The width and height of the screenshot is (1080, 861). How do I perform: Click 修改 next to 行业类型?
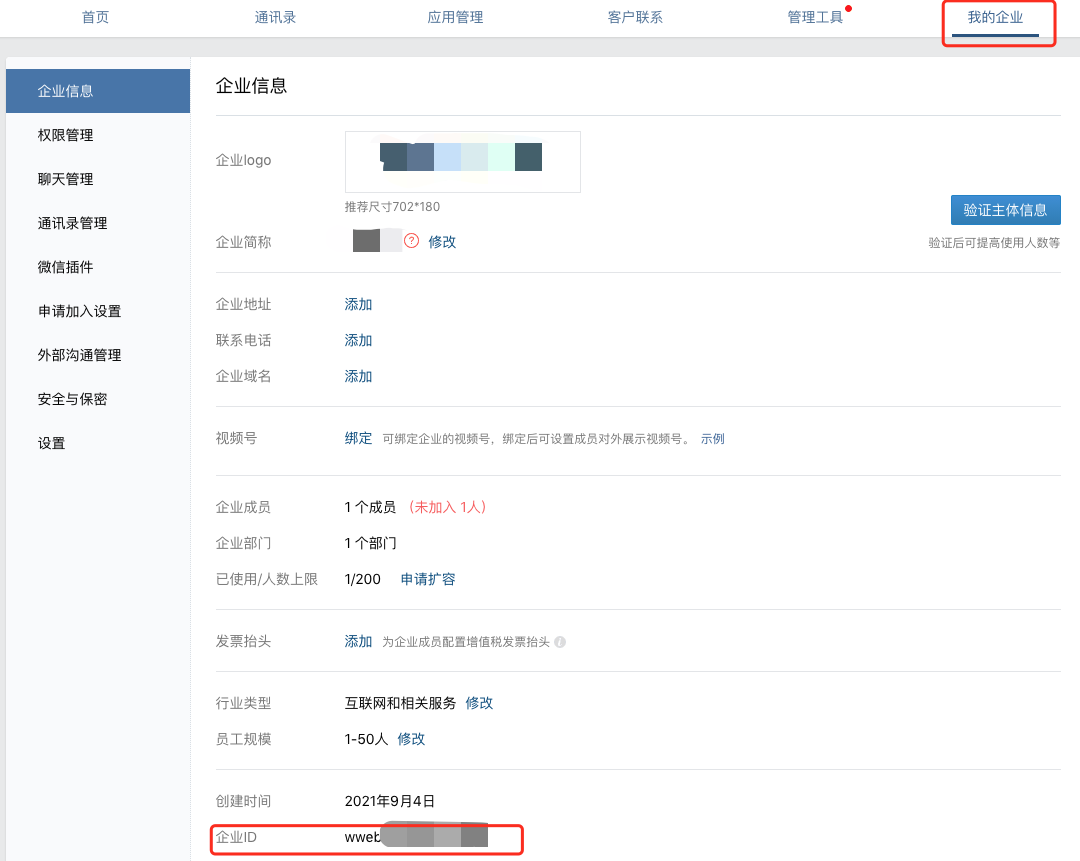[479, 703]
